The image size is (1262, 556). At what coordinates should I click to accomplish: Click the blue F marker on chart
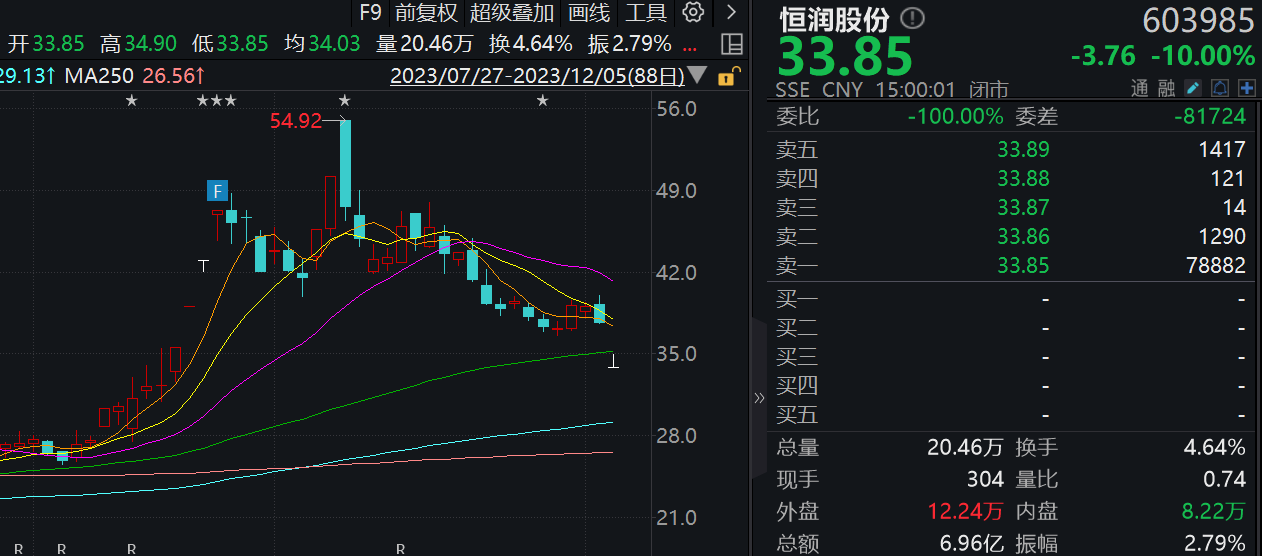[x=217, y=190]
